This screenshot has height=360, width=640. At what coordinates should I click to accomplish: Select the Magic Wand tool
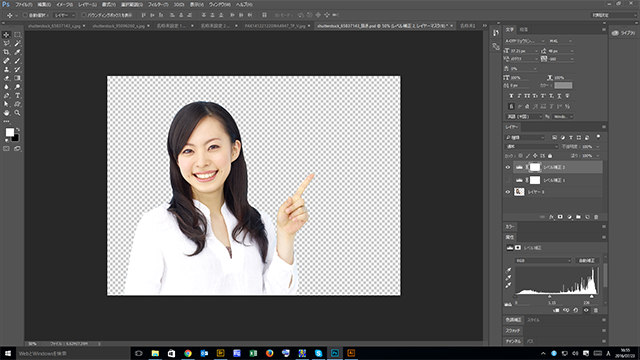coord(17,43)
